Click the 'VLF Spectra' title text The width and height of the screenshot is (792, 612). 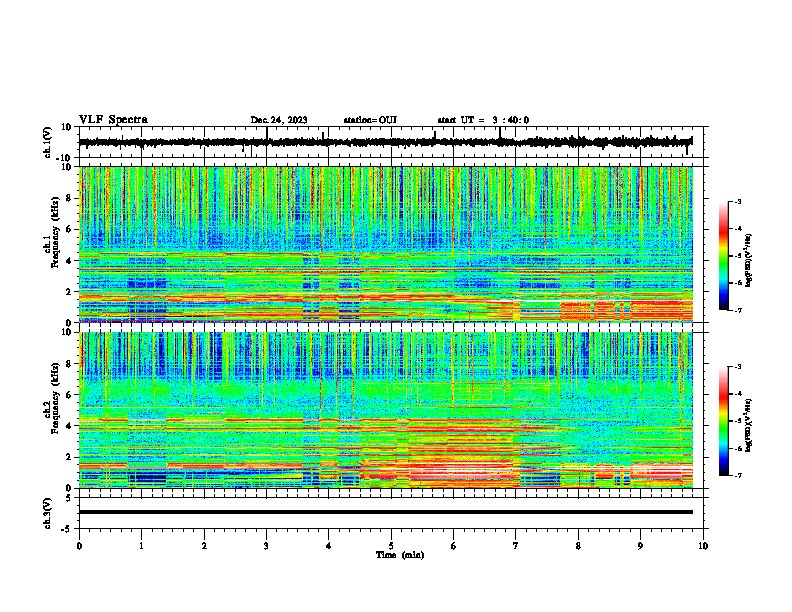[113, 120]
